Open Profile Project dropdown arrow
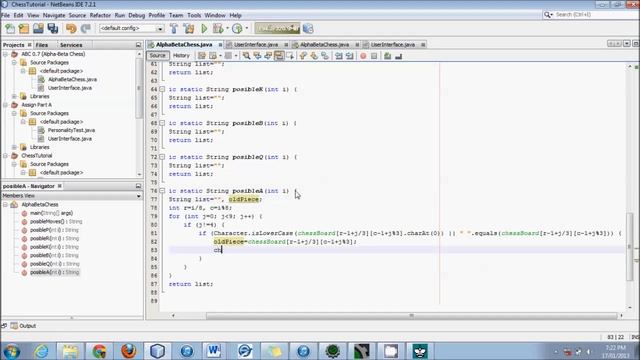The height and width of the screenshot is (360, 640). click(x=246, y=29)
